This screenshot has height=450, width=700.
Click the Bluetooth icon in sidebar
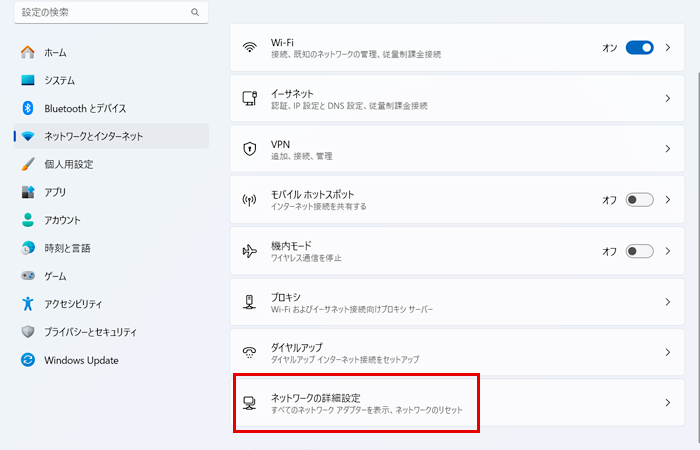28,108
